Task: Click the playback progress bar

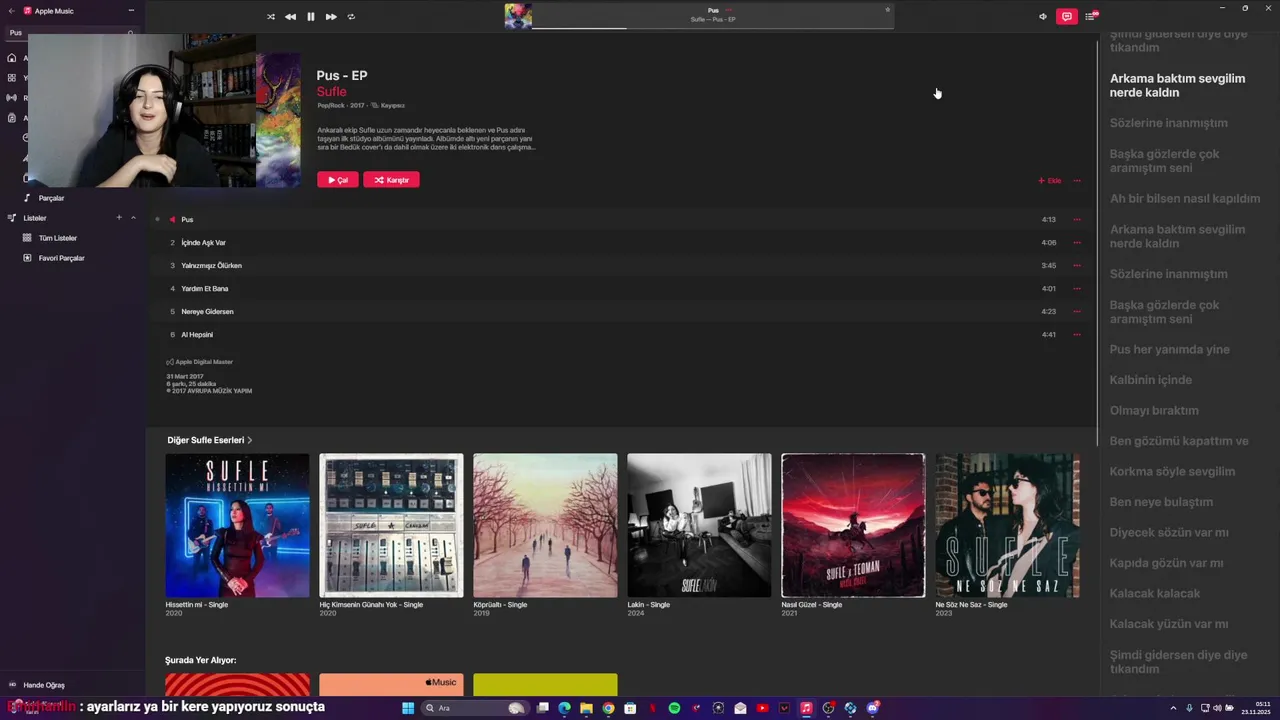Action: 713,28
